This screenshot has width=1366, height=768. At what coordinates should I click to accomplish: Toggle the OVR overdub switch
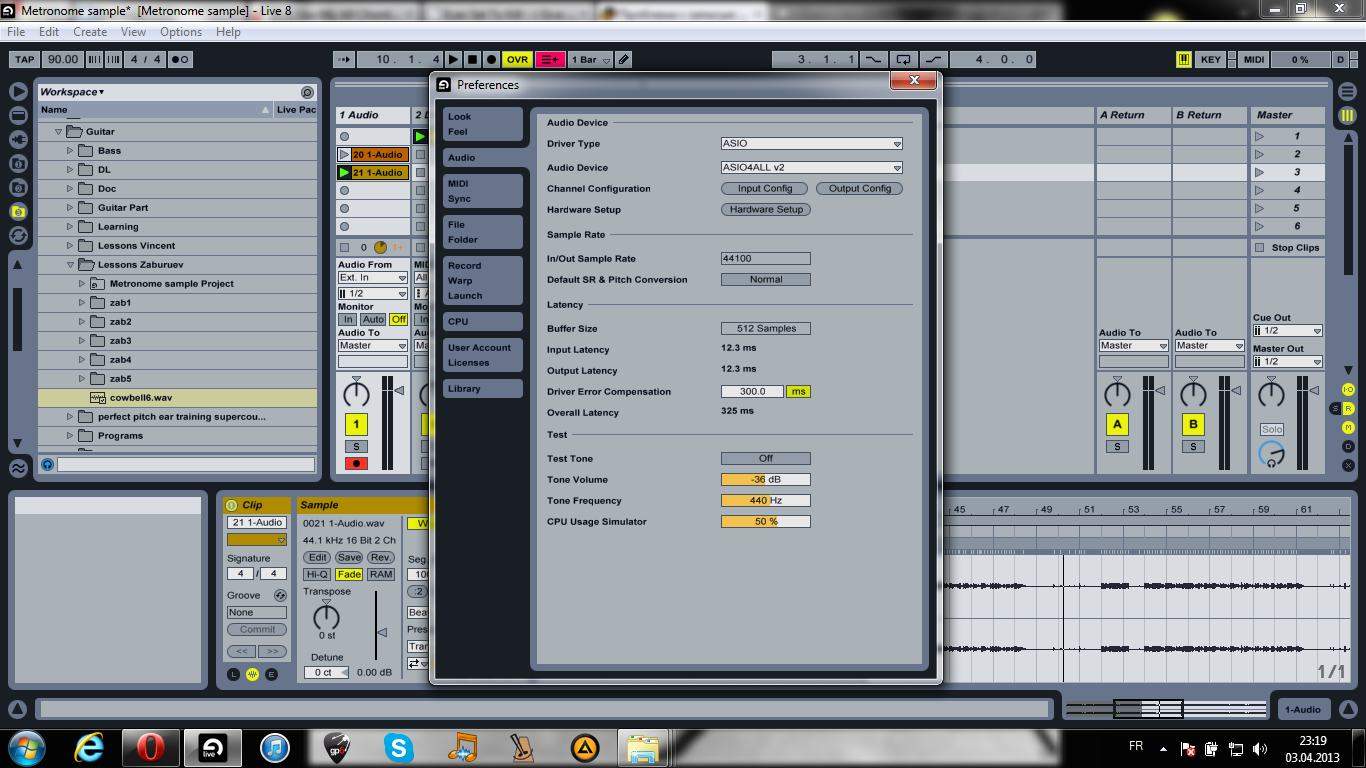tap(517, 60)
